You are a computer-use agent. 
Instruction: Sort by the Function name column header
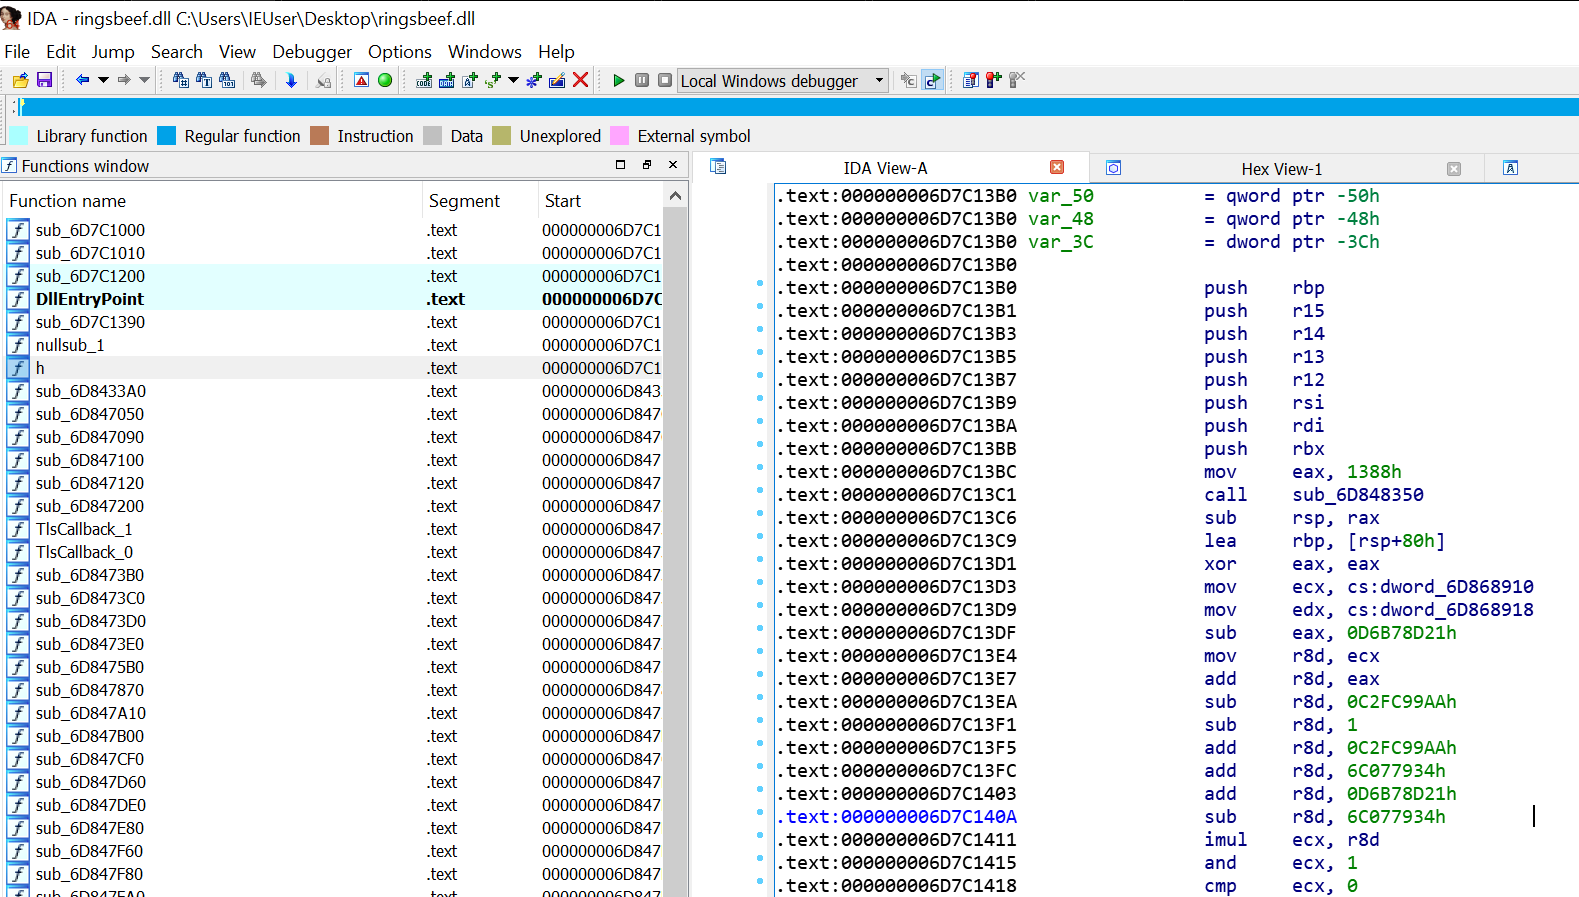click(212, 201)
